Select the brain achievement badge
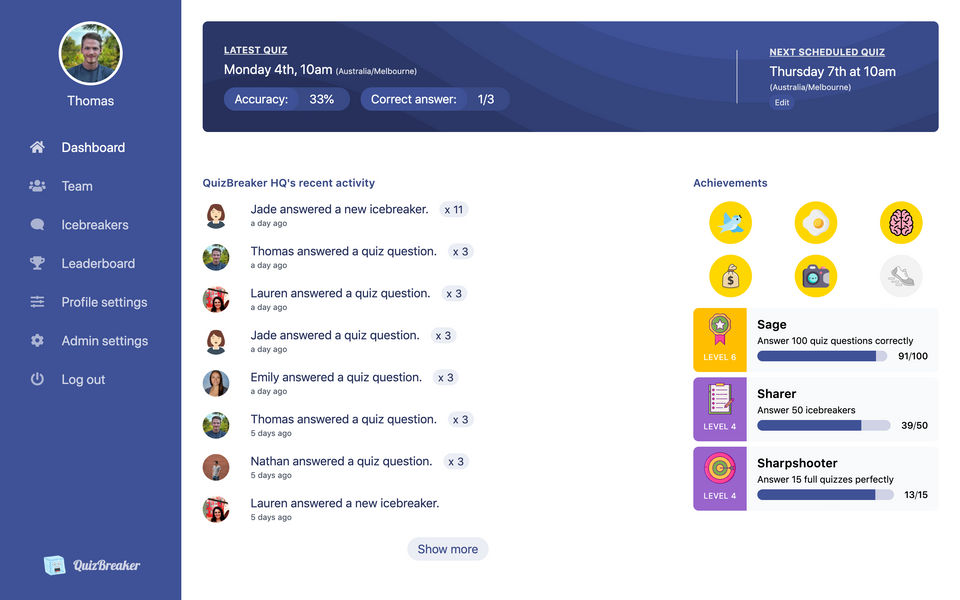960x600 pixels. (901, 223)
